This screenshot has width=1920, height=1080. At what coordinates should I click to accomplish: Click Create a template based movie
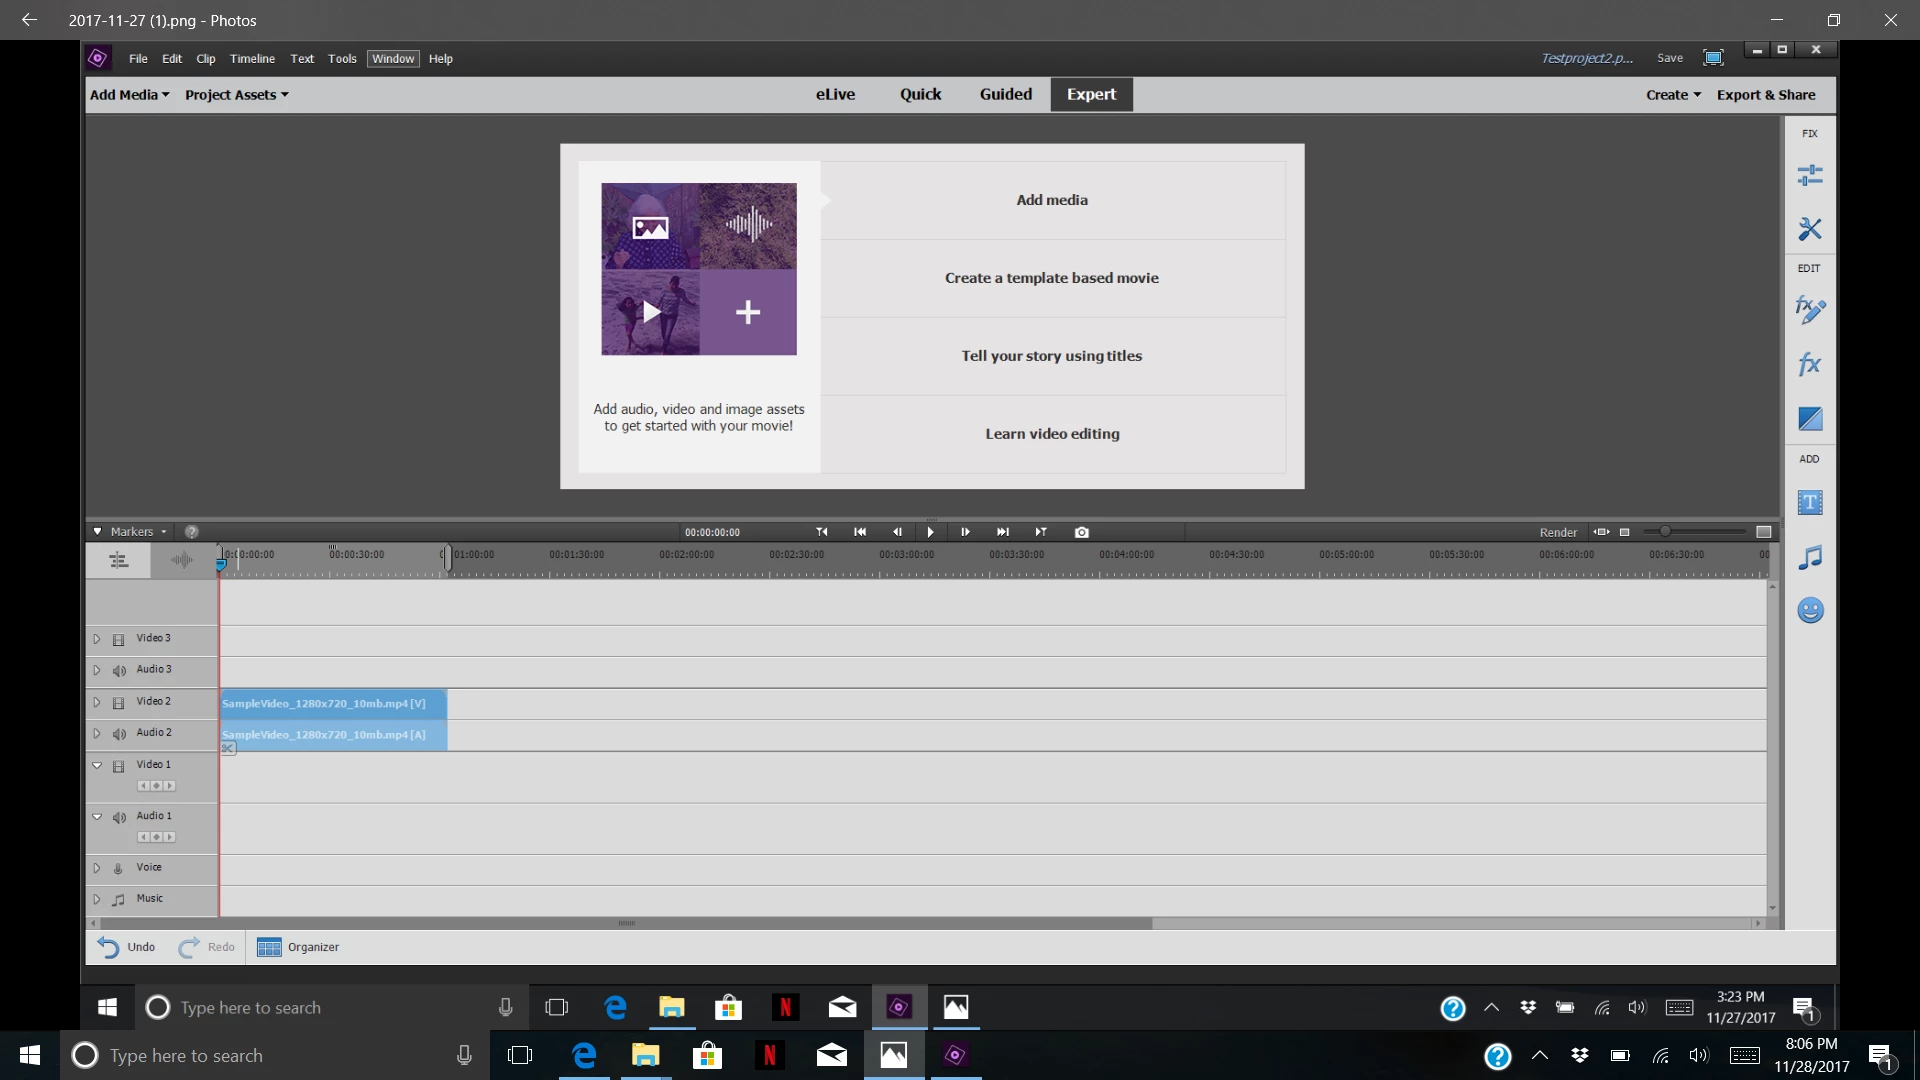coord(1051,278)
